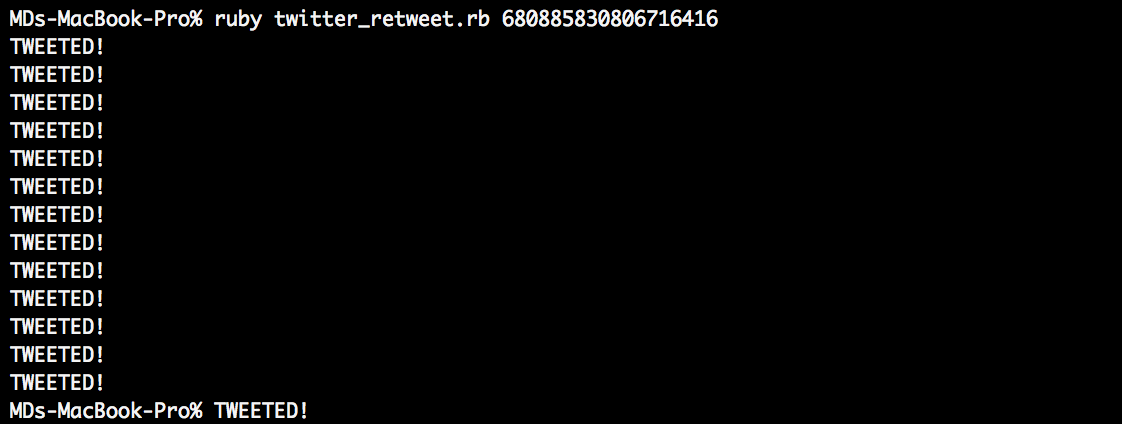Click the twitter_retweet.rb script filename
The width and height of the screenshot is (1122, 424).
(382, 19)
